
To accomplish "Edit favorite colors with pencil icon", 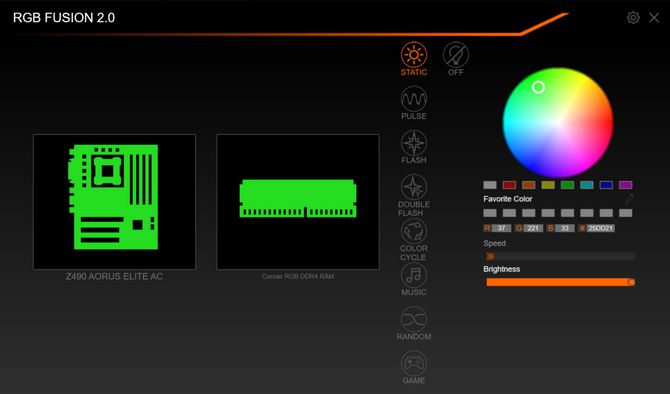I will [x=629, y=199].
